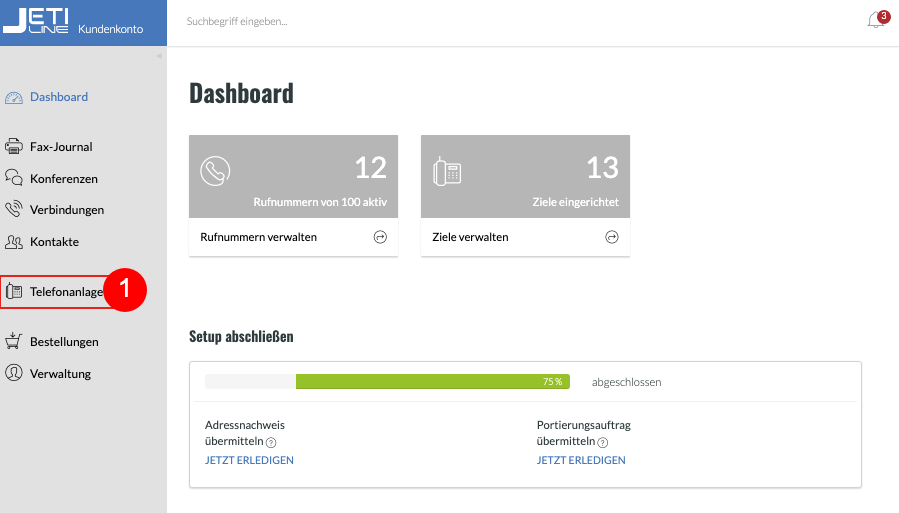
Task: Click the help icon beside Portierungsauftrag übermitteln
Action: tap(603, 442)
